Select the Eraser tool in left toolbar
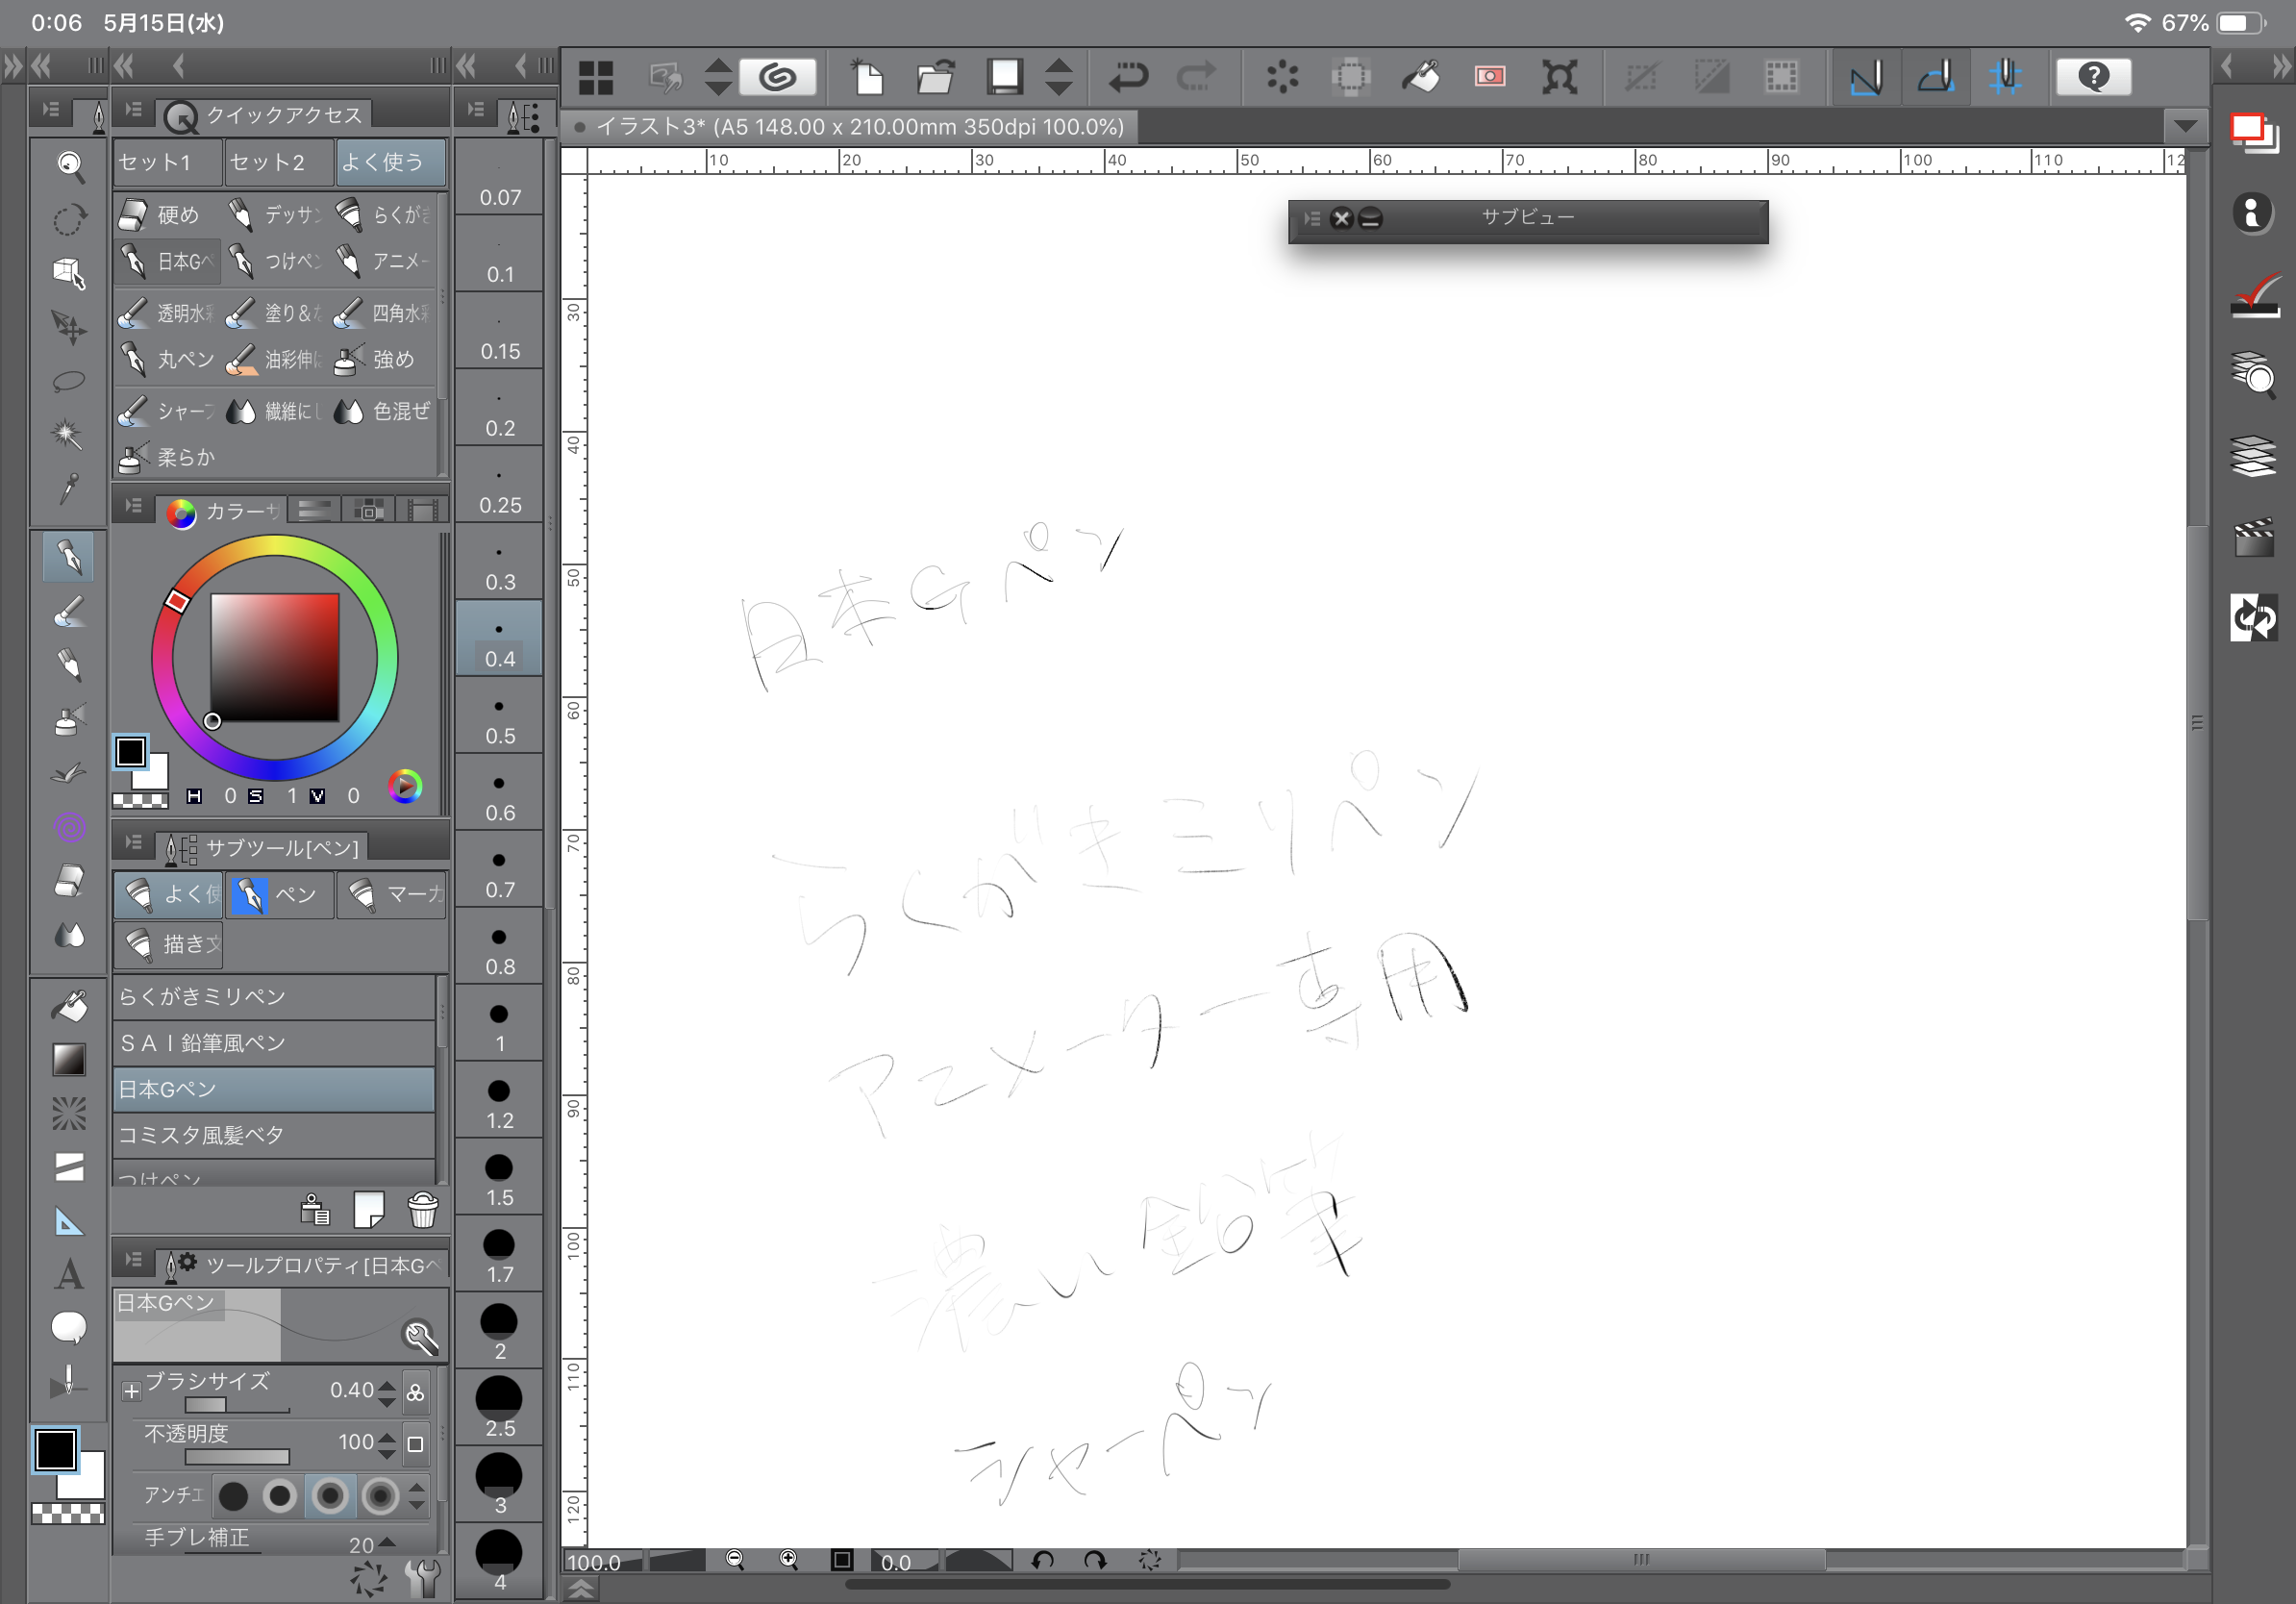This screenshot has height=1604, width=2296. (68, 881)
